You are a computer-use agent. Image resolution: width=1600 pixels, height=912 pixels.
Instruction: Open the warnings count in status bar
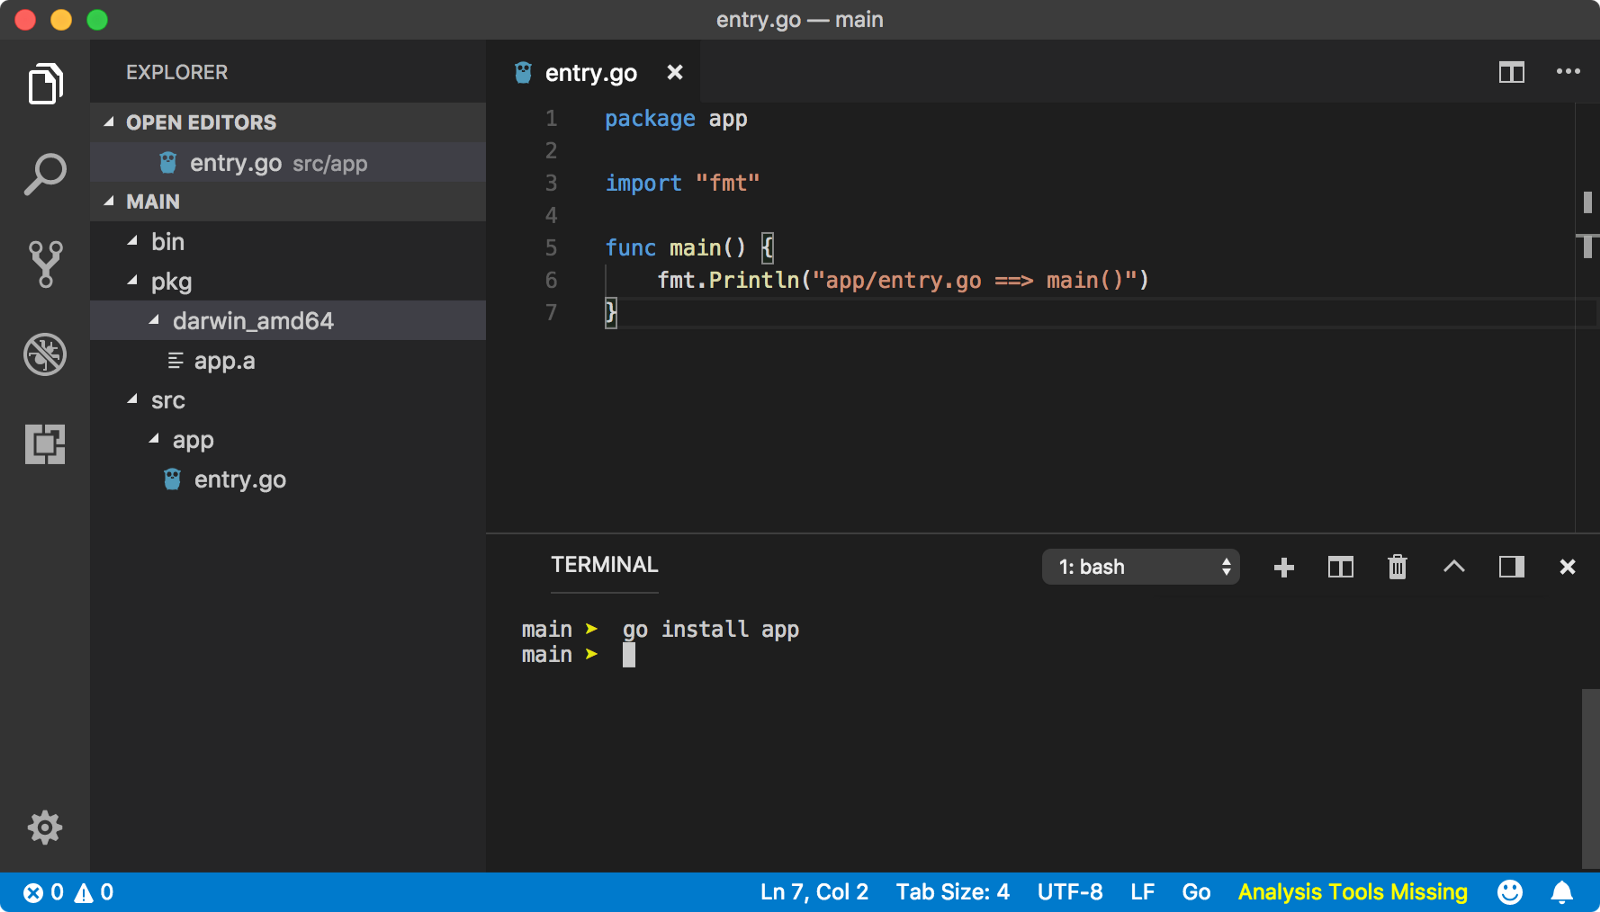click(94, 892)
